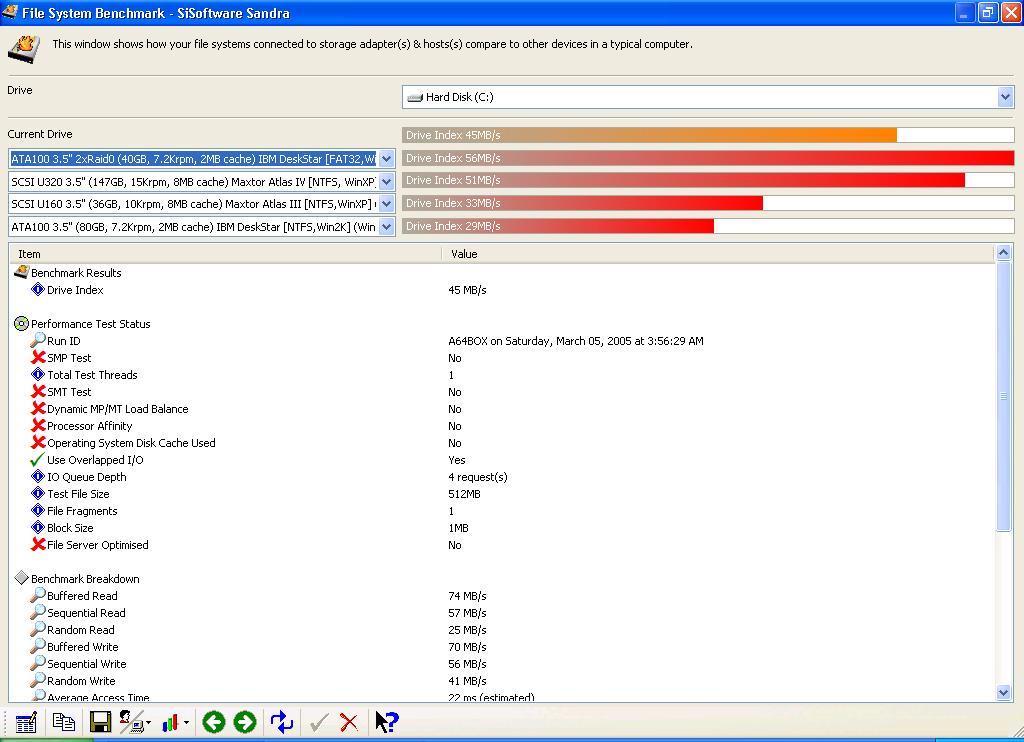This screenshot has height=742, width=1024.
Task: Copy results using the copy icon
Action: coord(63,722)
